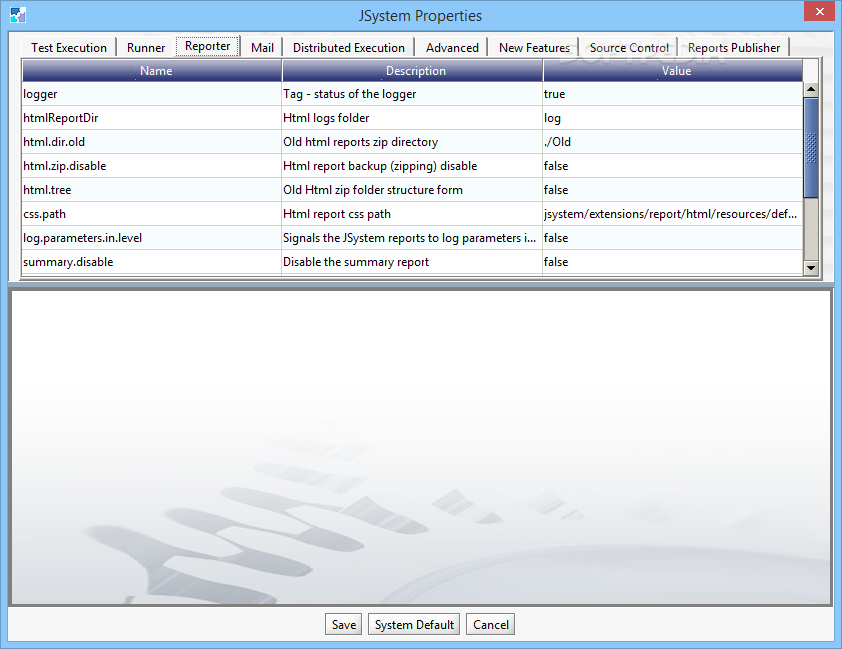Click the Cancel button
The image size is (842, 649).
(490, 624)
